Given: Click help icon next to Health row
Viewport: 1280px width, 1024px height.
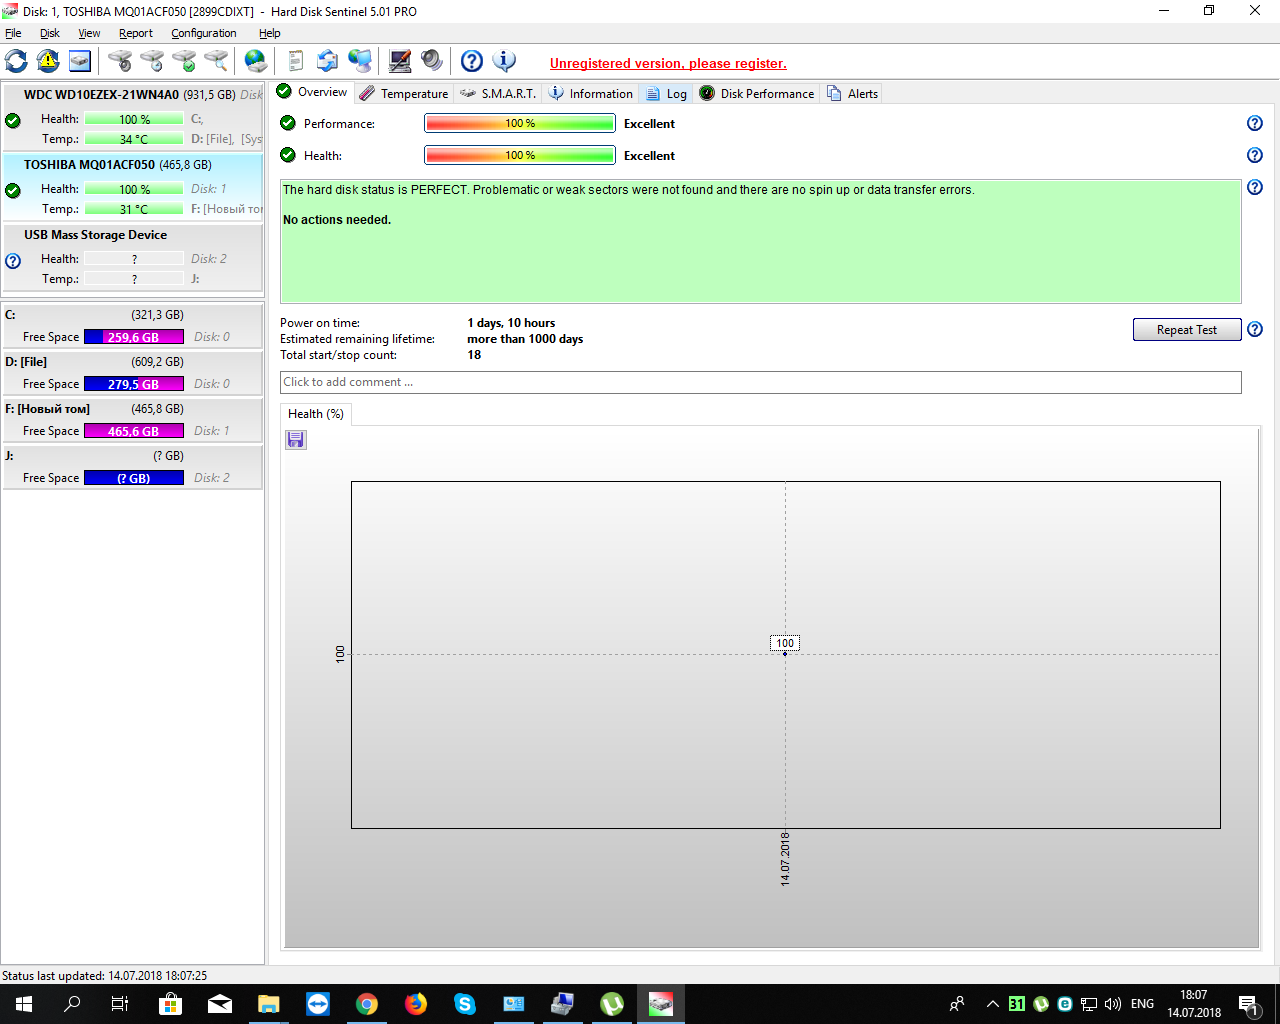Looking at the screenshot, I should point(1255,155).
